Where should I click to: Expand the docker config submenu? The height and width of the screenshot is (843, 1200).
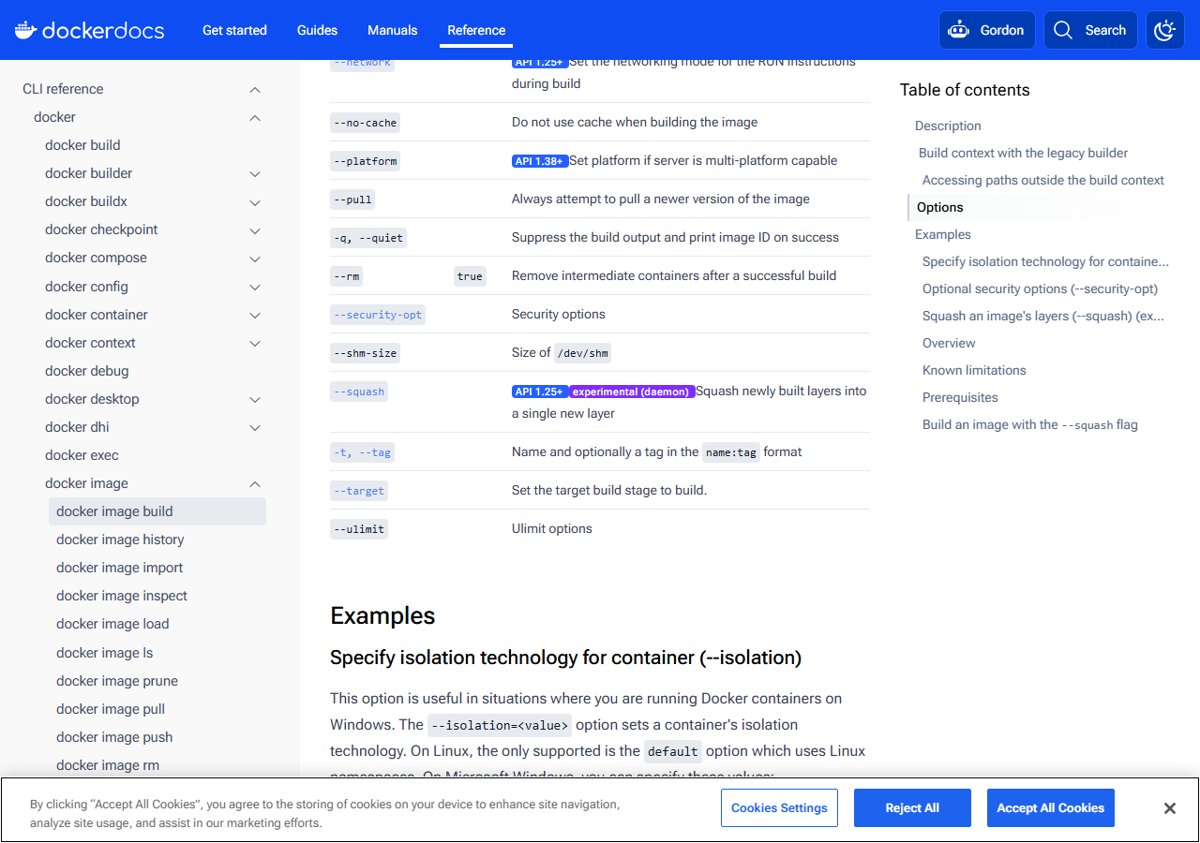(255, 286)
